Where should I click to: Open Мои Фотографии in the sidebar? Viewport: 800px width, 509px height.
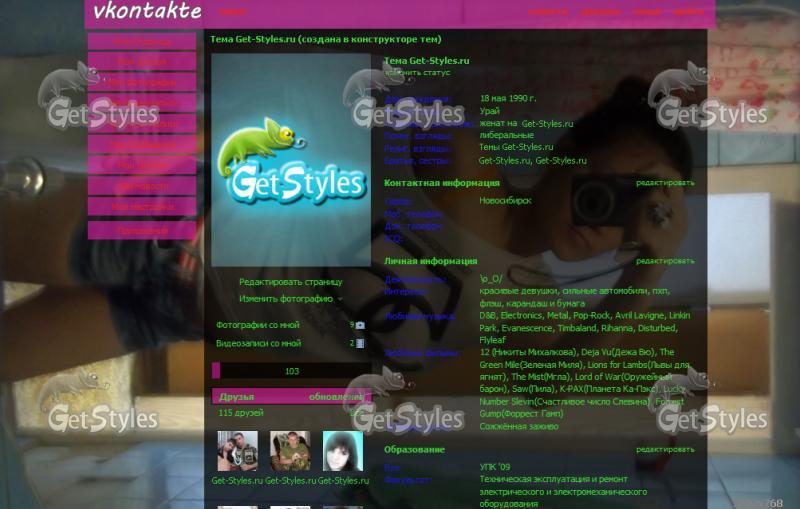(x=142, y=82)
